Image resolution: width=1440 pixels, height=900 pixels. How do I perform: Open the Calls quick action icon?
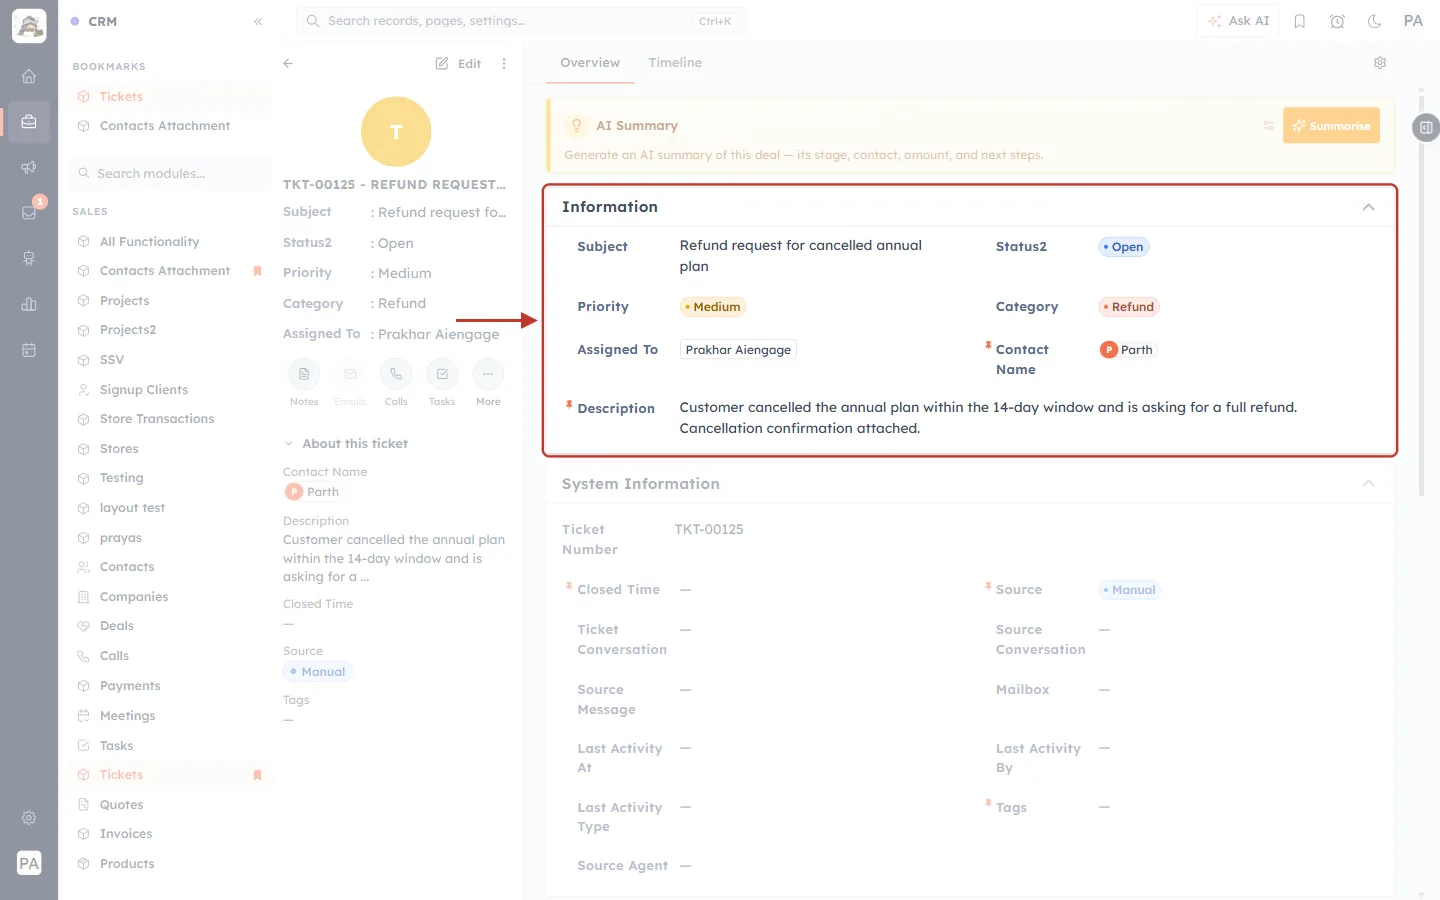(396, 374)
